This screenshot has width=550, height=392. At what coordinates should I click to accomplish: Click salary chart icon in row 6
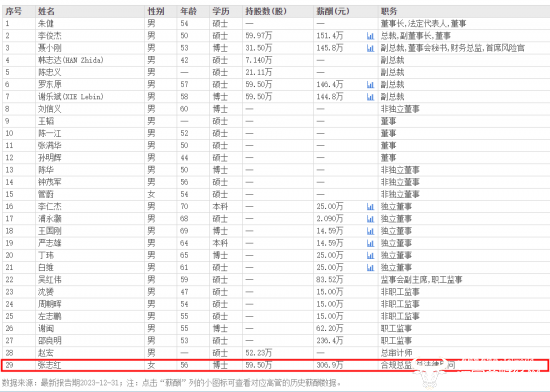pyautogui.click(x=370, y=85)
